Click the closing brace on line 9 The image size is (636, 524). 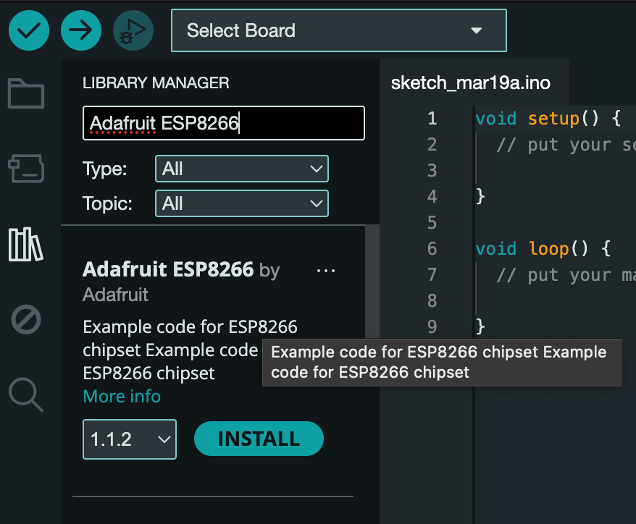tap(481, 326)
